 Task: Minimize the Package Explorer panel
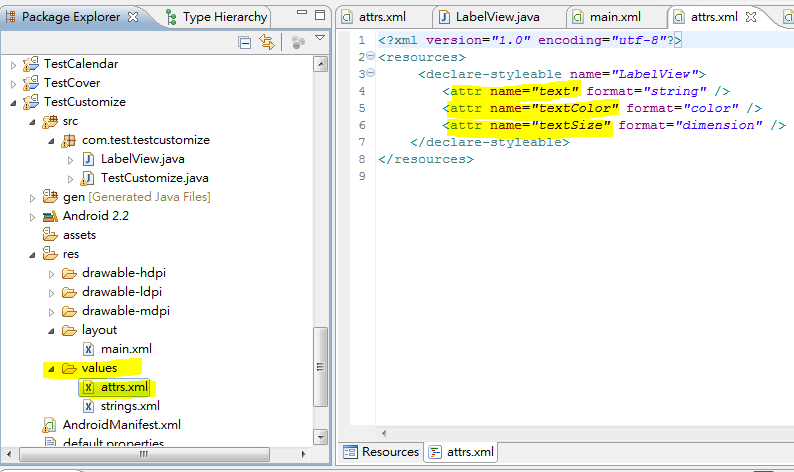point(302,12)
